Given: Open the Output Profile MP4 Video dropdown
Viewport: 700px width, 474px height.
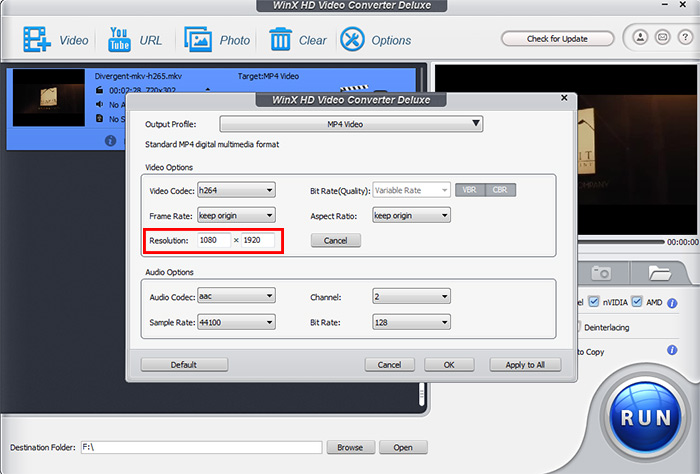Looking at the screenshot, I should [x=351, y=124].
